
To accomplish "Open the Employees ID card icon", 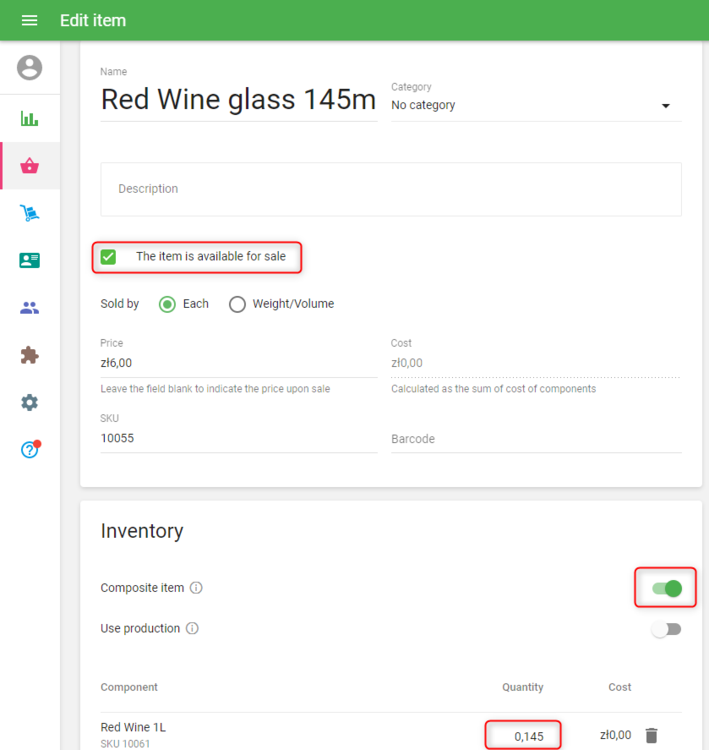I will [x=30, y=260].
